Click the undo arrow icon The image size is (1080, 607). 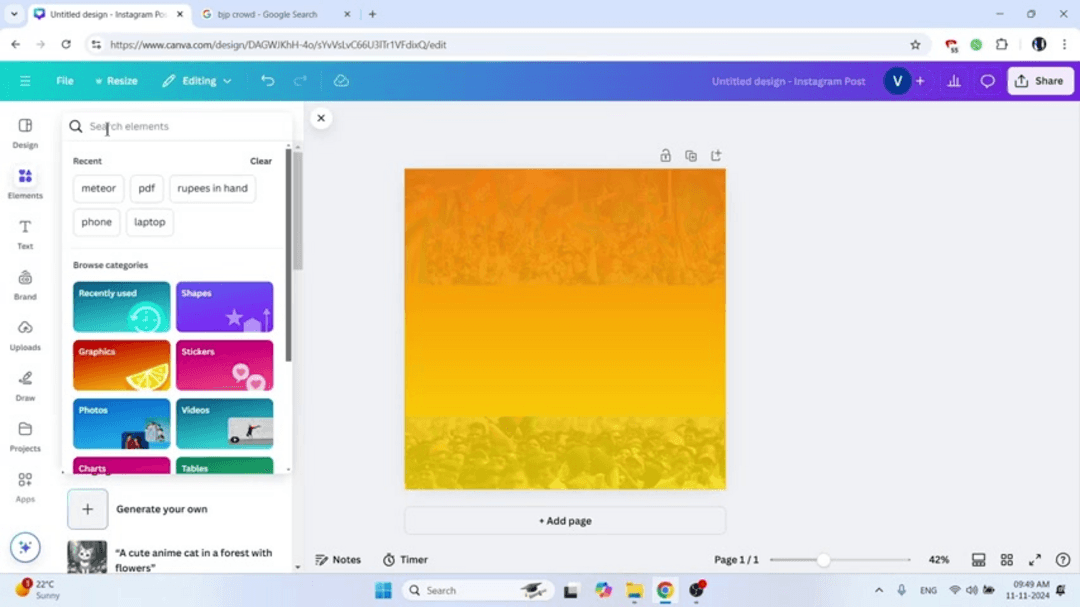(x=267, y=81)
